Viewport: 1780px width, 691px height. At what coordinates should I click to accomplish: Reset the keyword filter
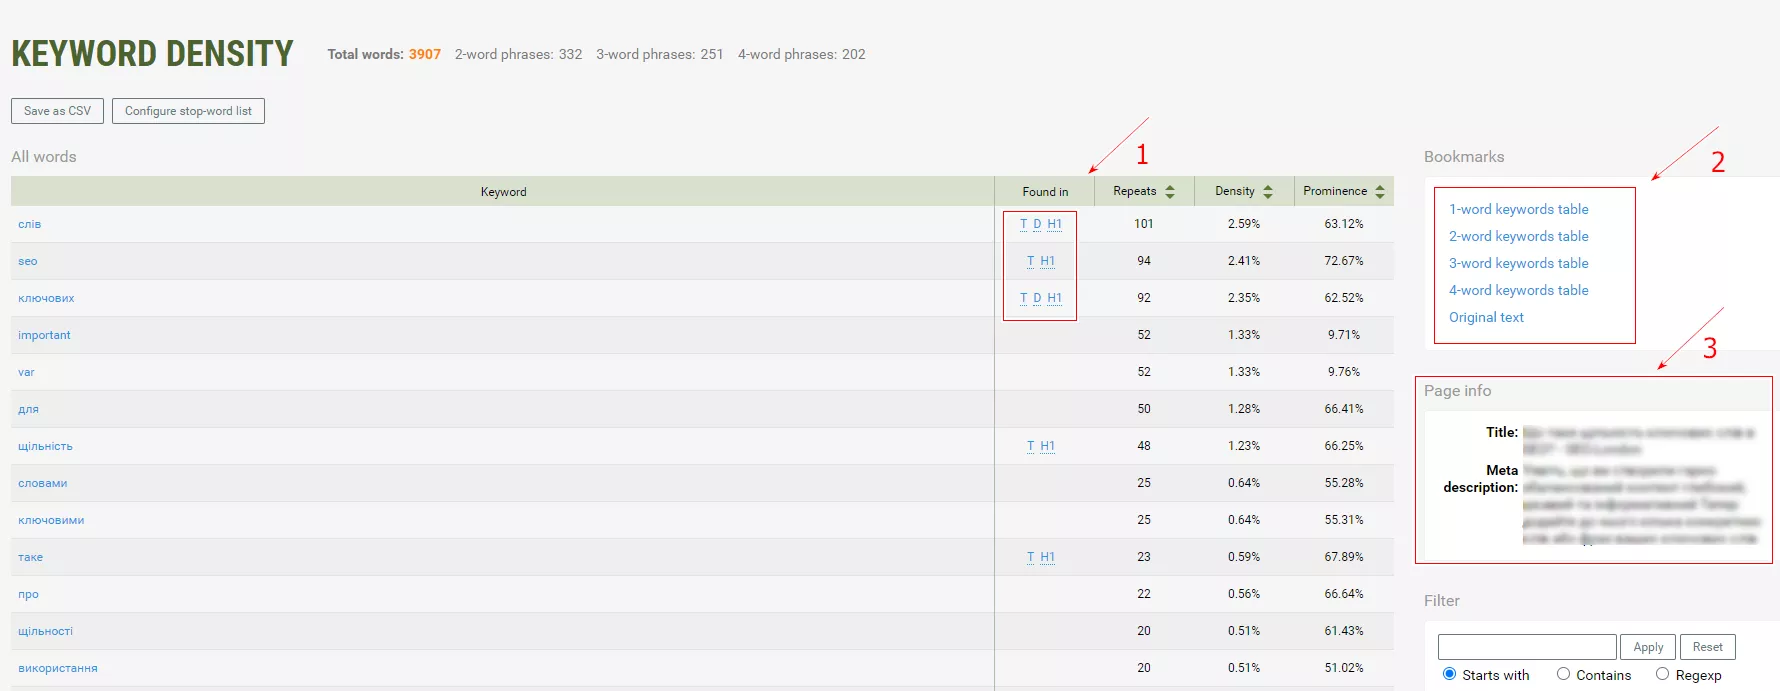(1707, 647)
